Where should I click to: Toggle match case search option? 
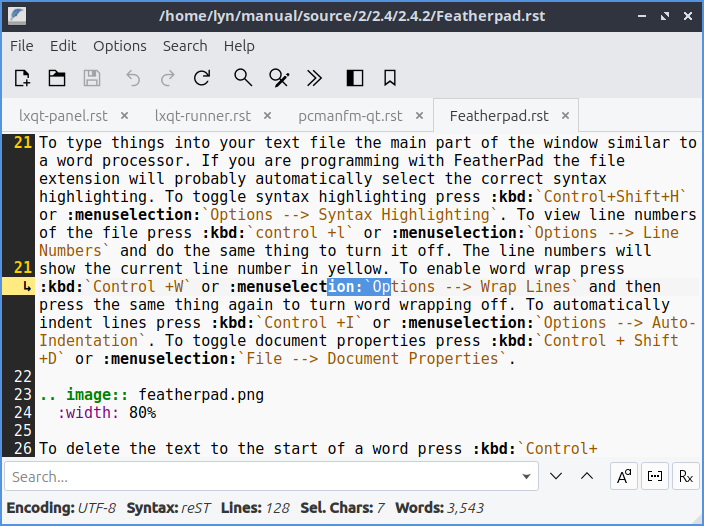pos(624,476)
